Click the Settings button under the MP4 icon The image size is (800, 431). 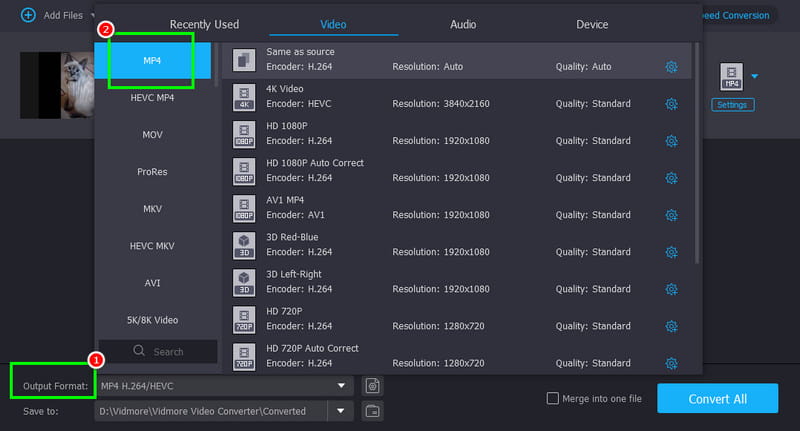click(733, 105)
